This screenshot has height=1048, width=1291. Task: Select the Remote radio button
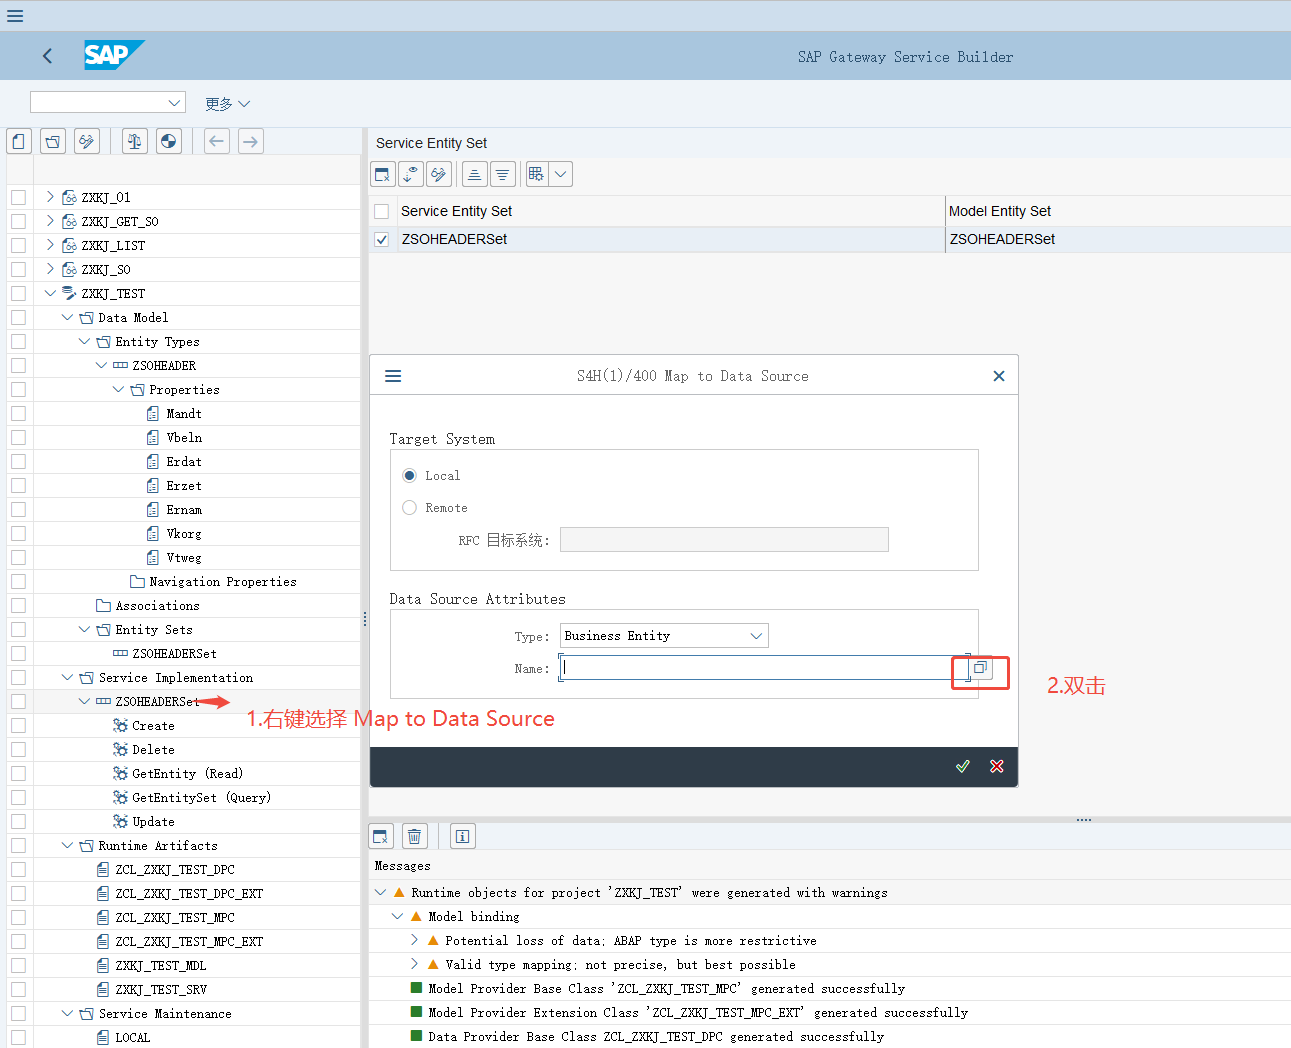[409, 508]
